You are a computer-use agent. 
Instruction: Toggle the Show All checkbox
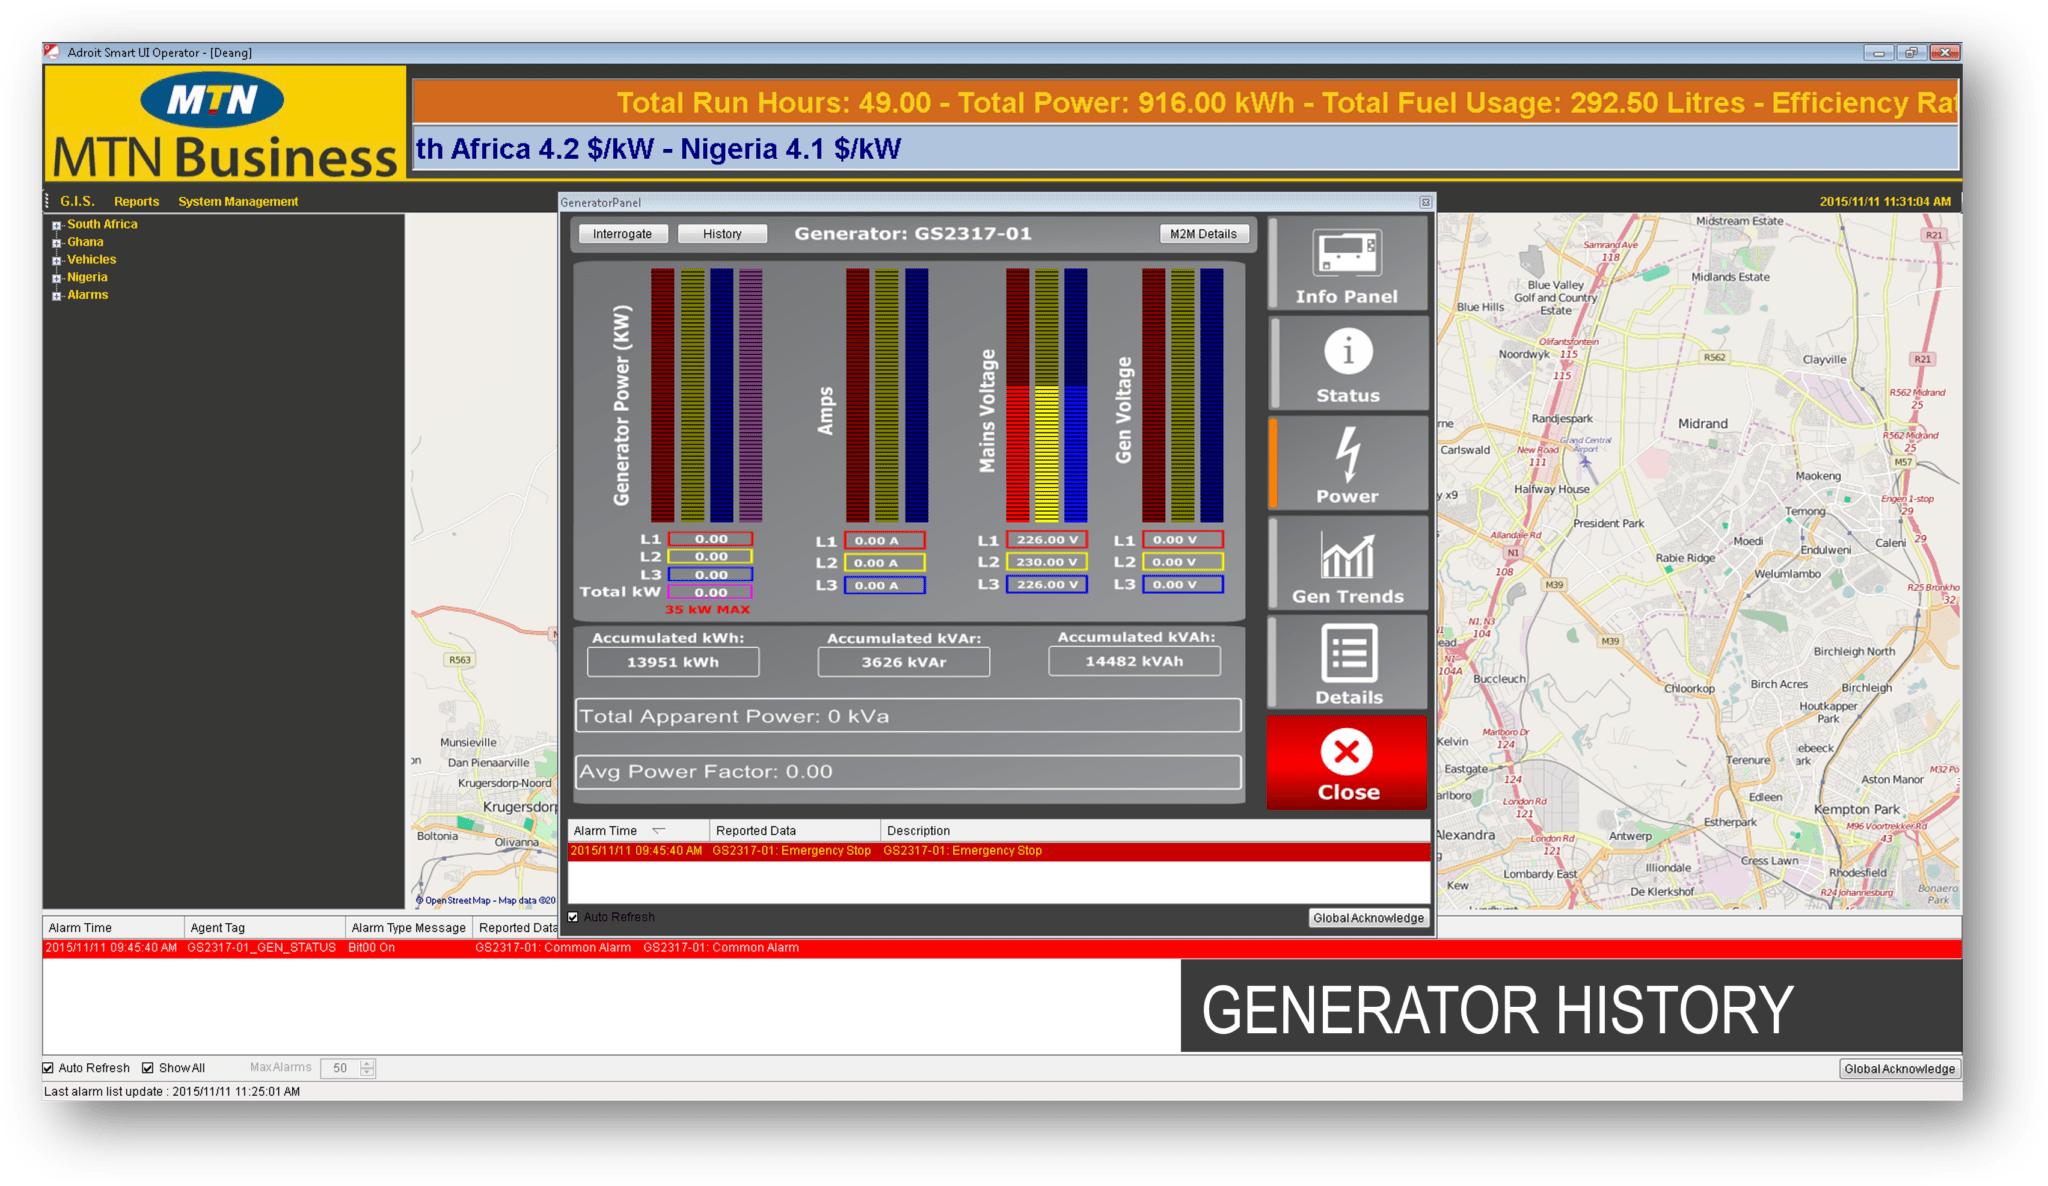pos(148,1068)
